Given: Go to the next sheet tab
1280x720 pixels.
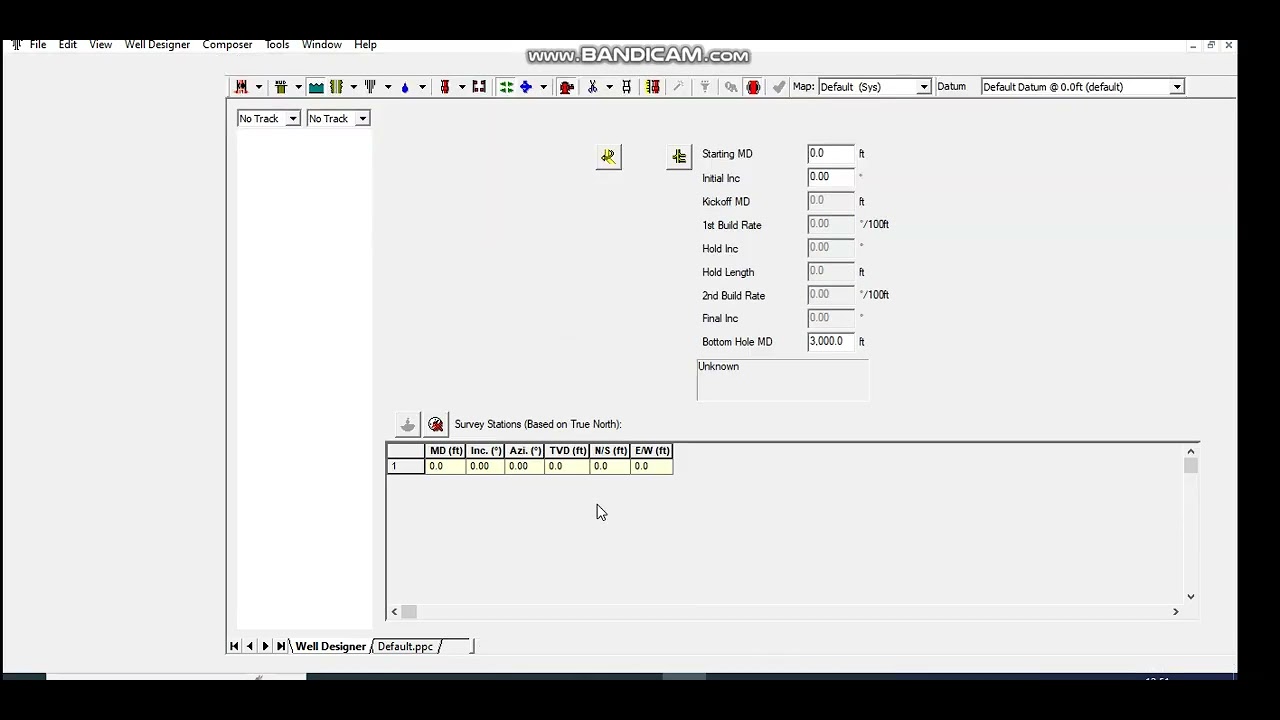Looking at the screenshot, I should (265, 646).
